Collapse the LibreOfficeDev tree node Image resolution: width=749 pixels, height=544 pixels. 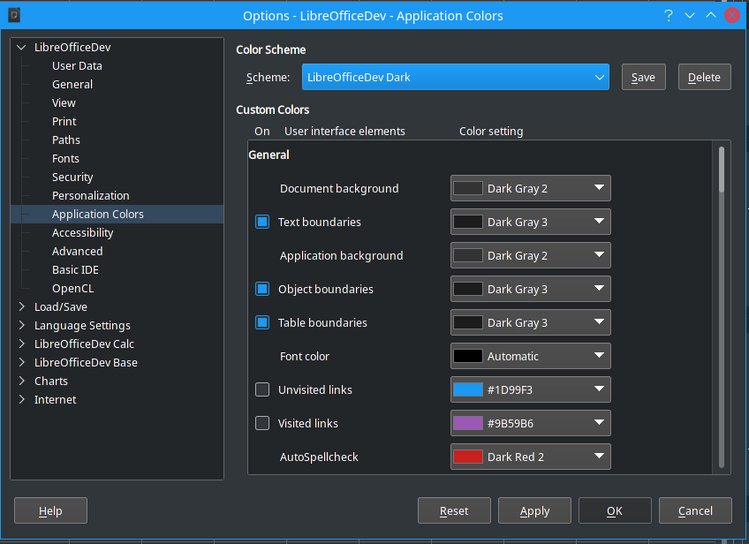coord(22,47)
